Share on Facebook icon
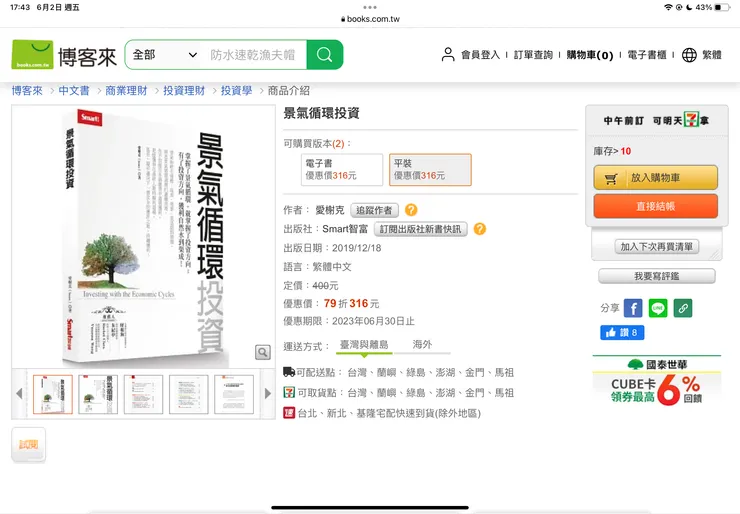 (x=633, y=308)
